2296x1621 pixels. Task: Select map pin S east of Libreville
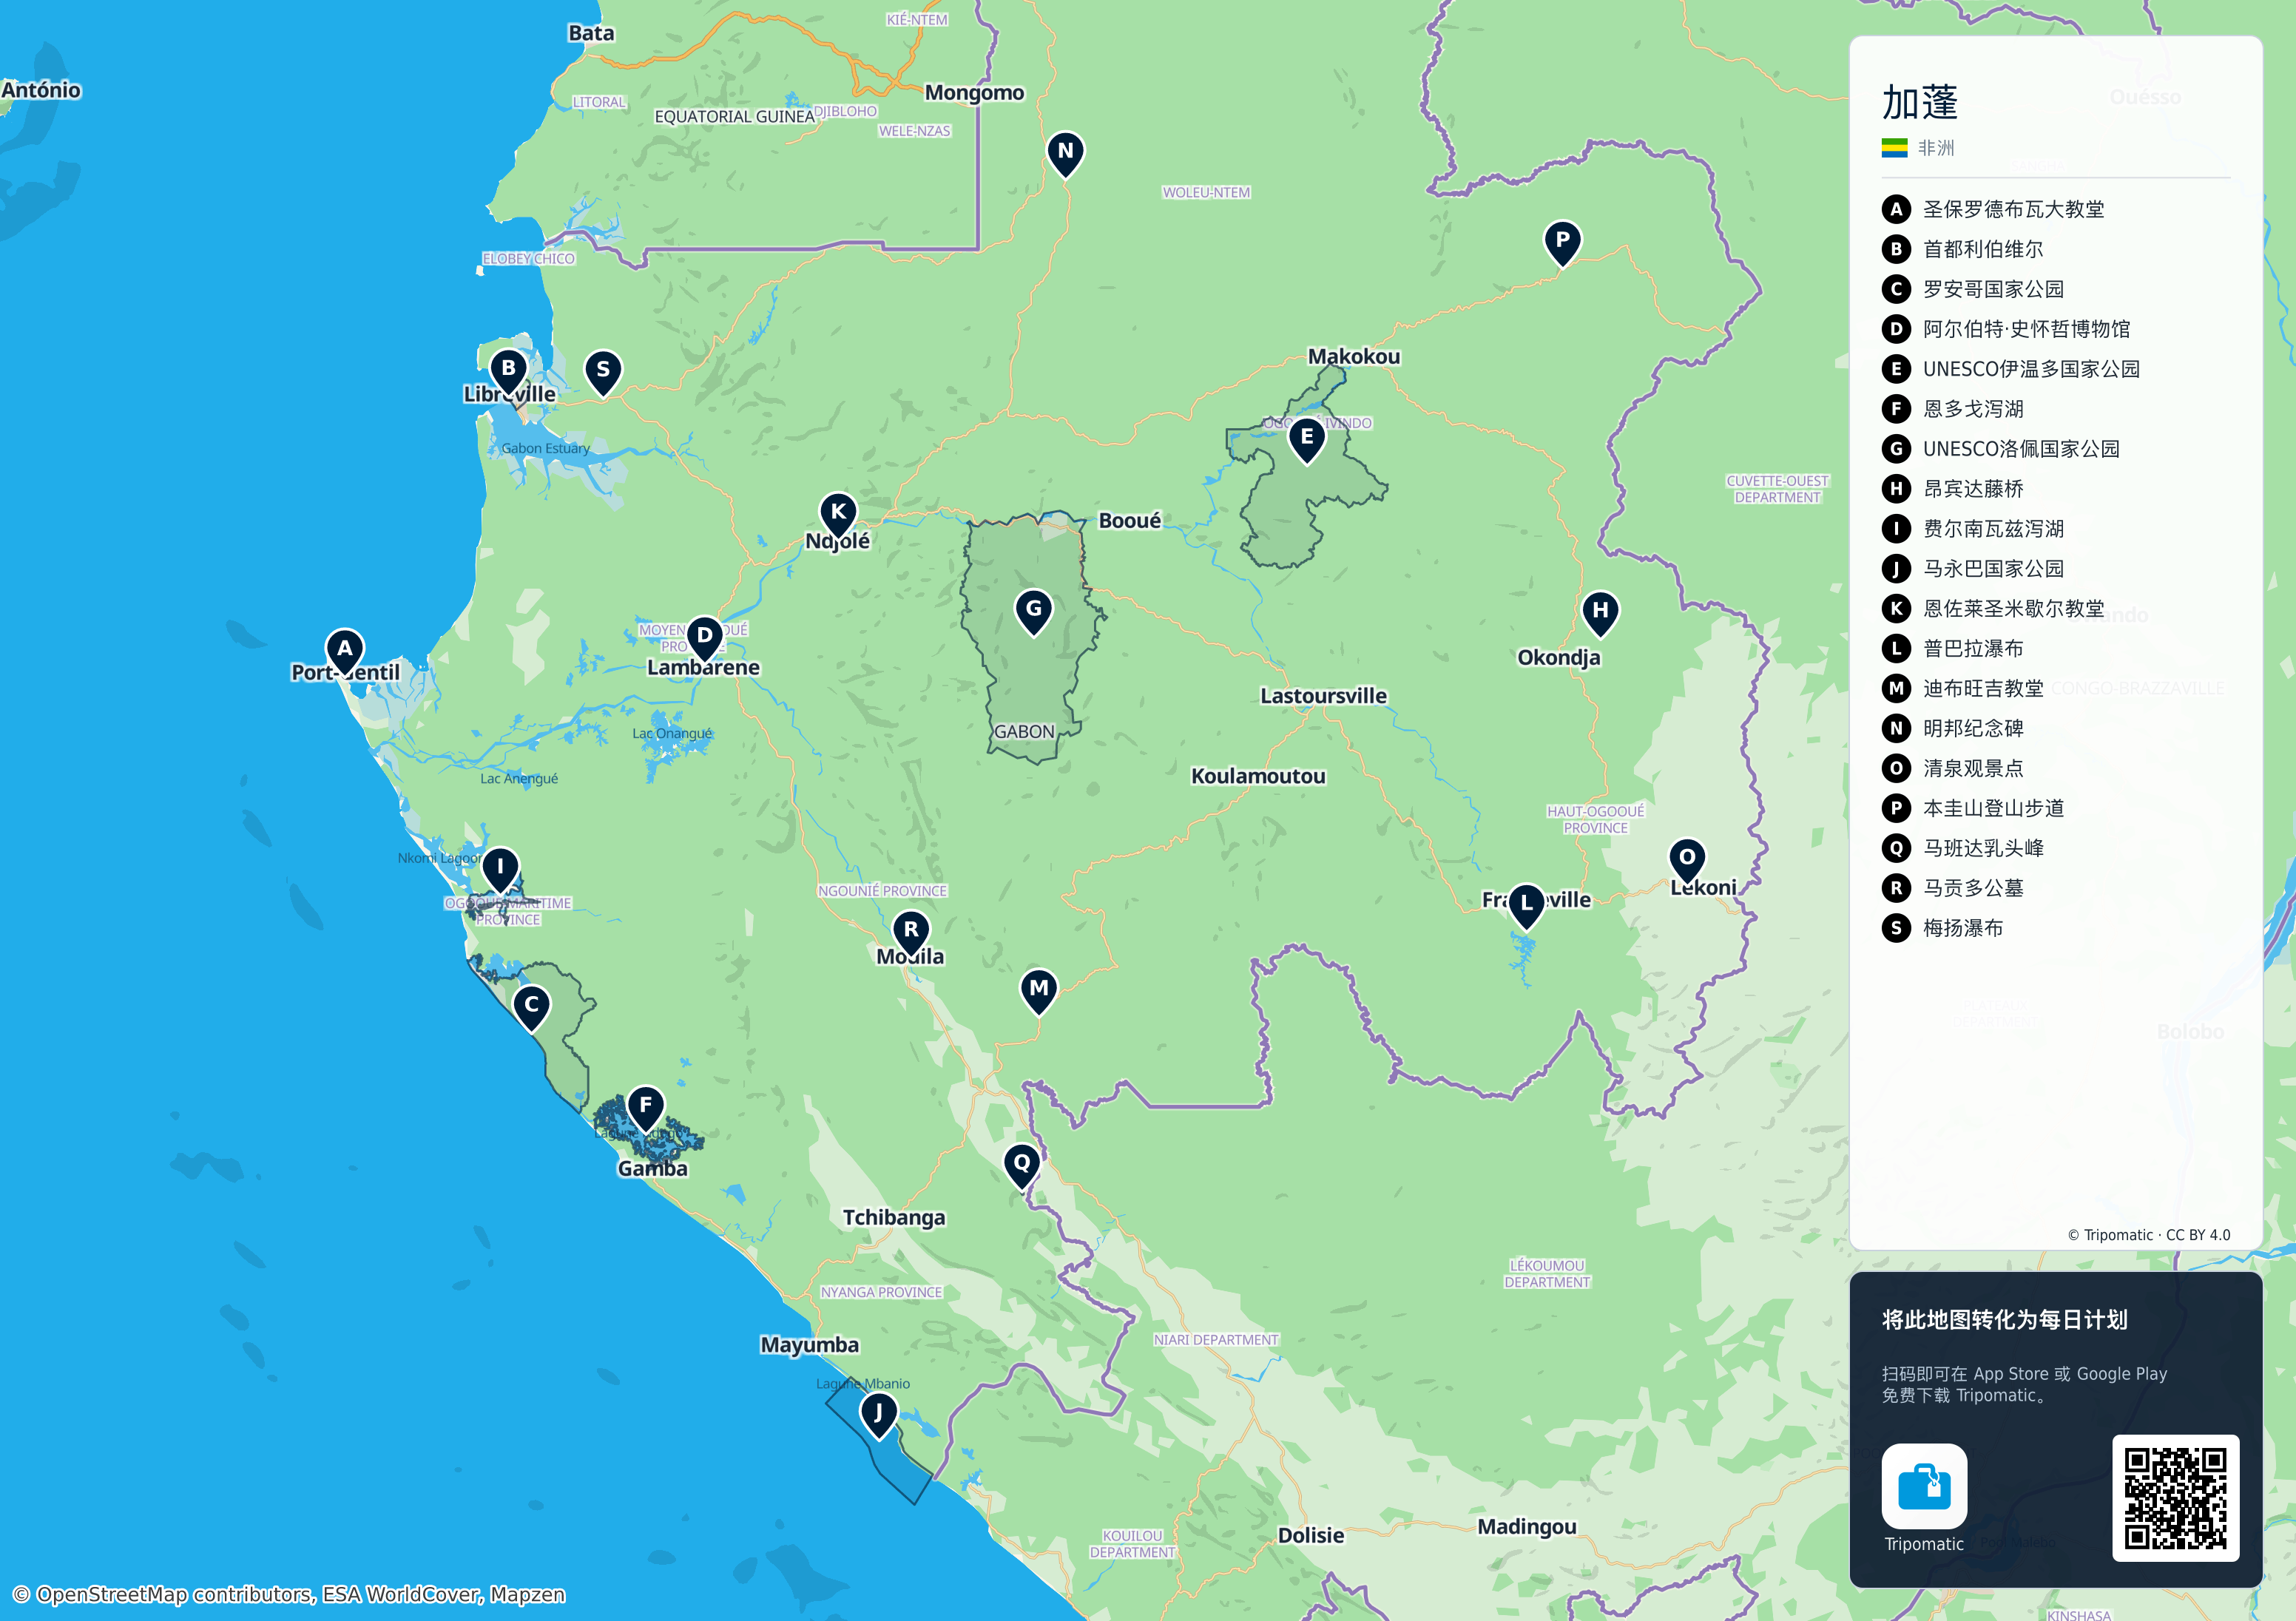click(603, 373)
